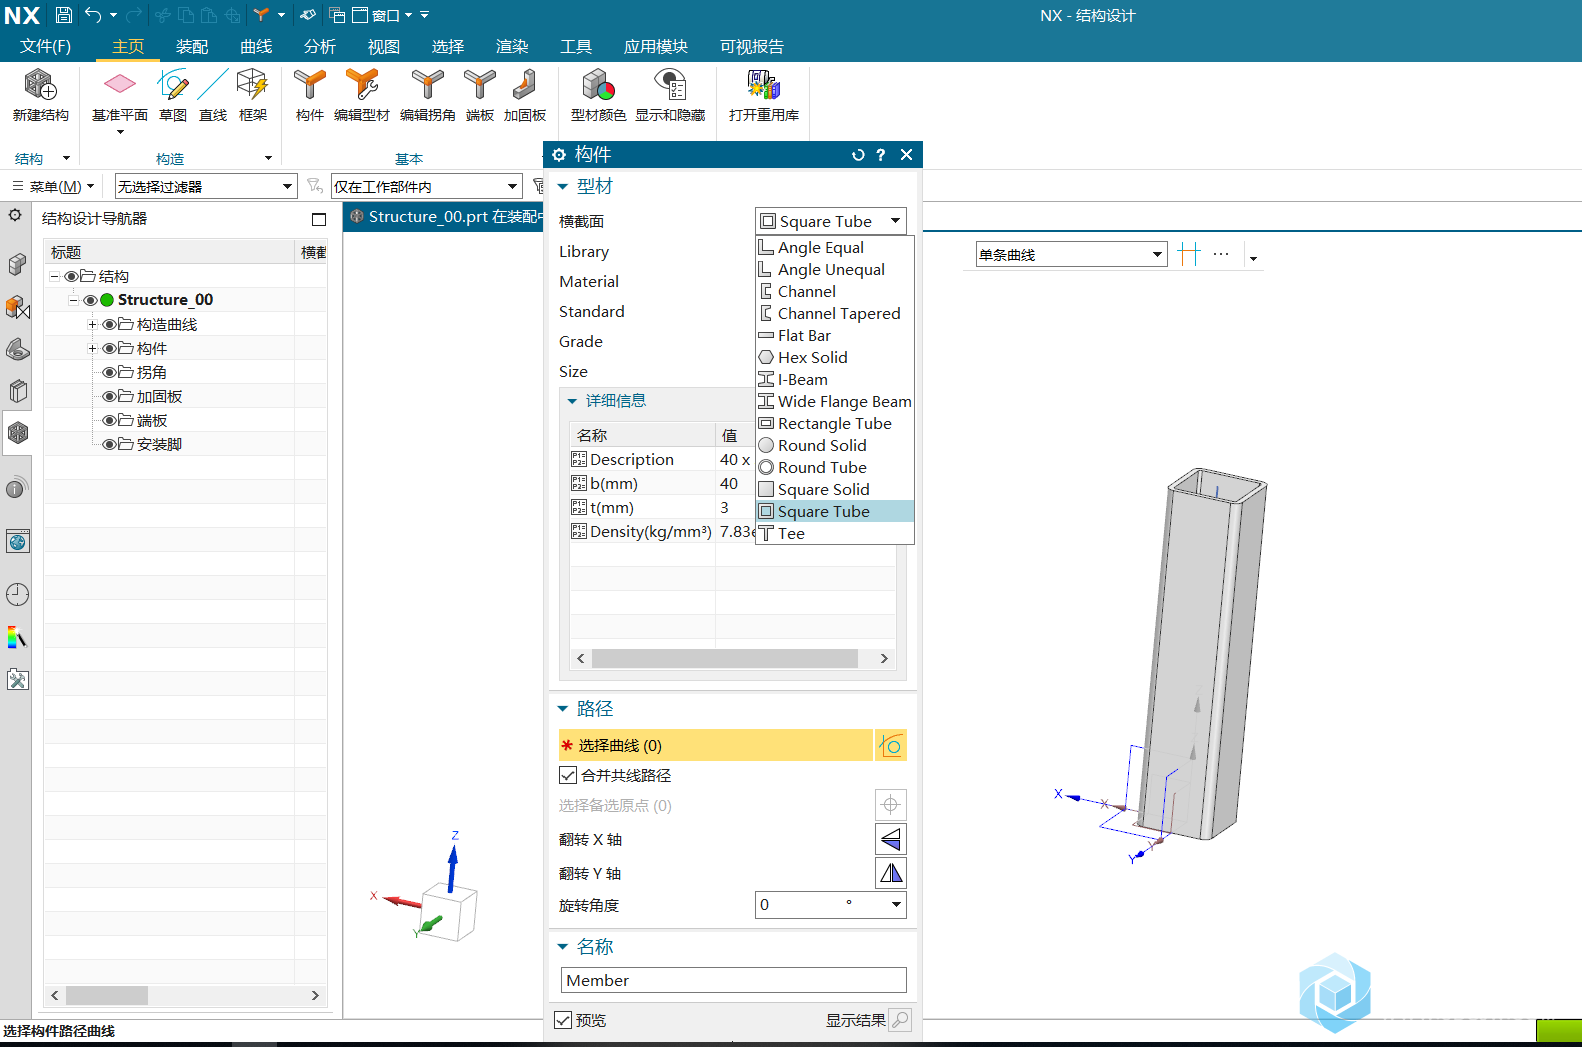The image size is (1582, 1047).
Task: Click the 翻转 Y 轴 flip button
Action: pyautogui.click(x=891, y=873)
